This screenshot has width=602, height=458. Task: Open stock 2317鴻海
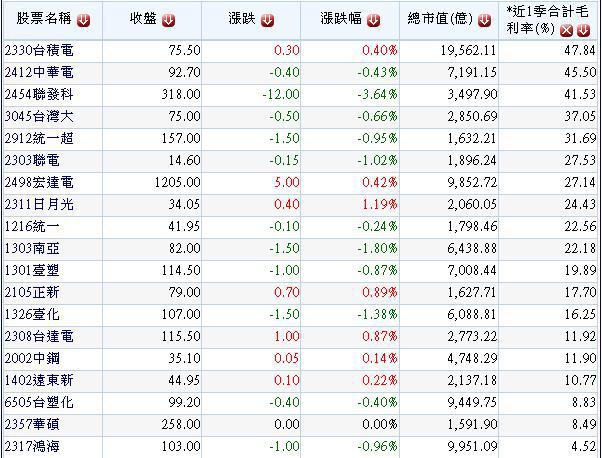click(x=32, y=446)
